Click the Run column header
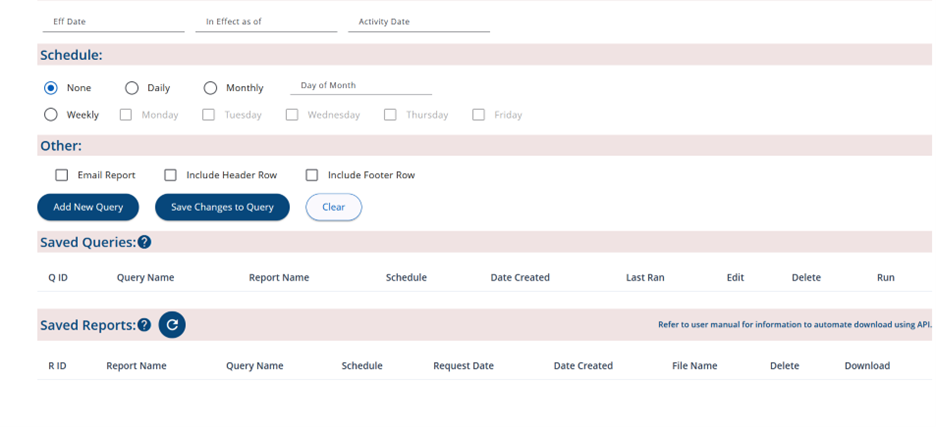936x427 pixels. coord(886,278)
